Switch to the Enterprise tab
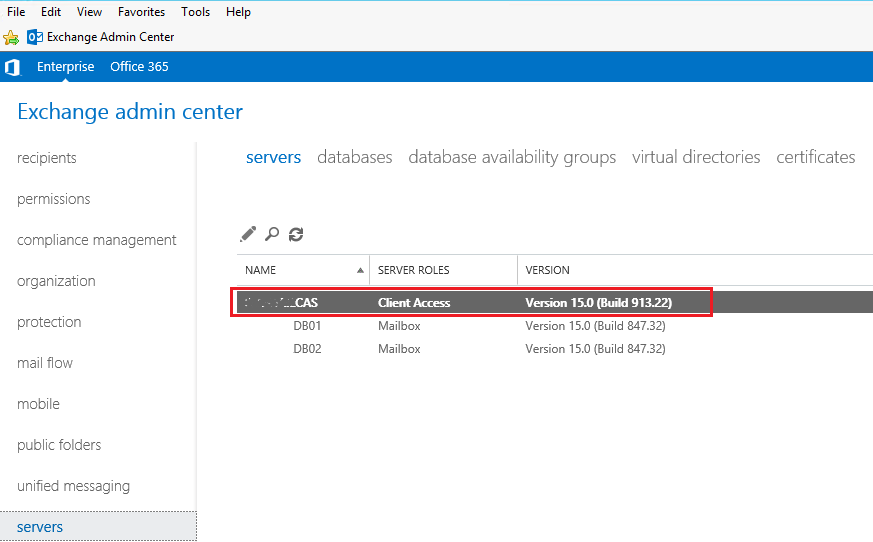This screenshot has height=542, width=873. click(66, 67)
